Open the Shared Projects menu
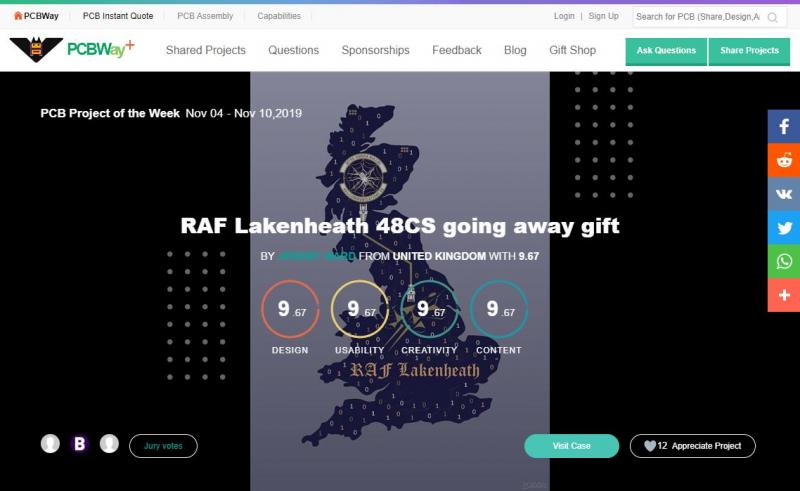 [206, 50]
